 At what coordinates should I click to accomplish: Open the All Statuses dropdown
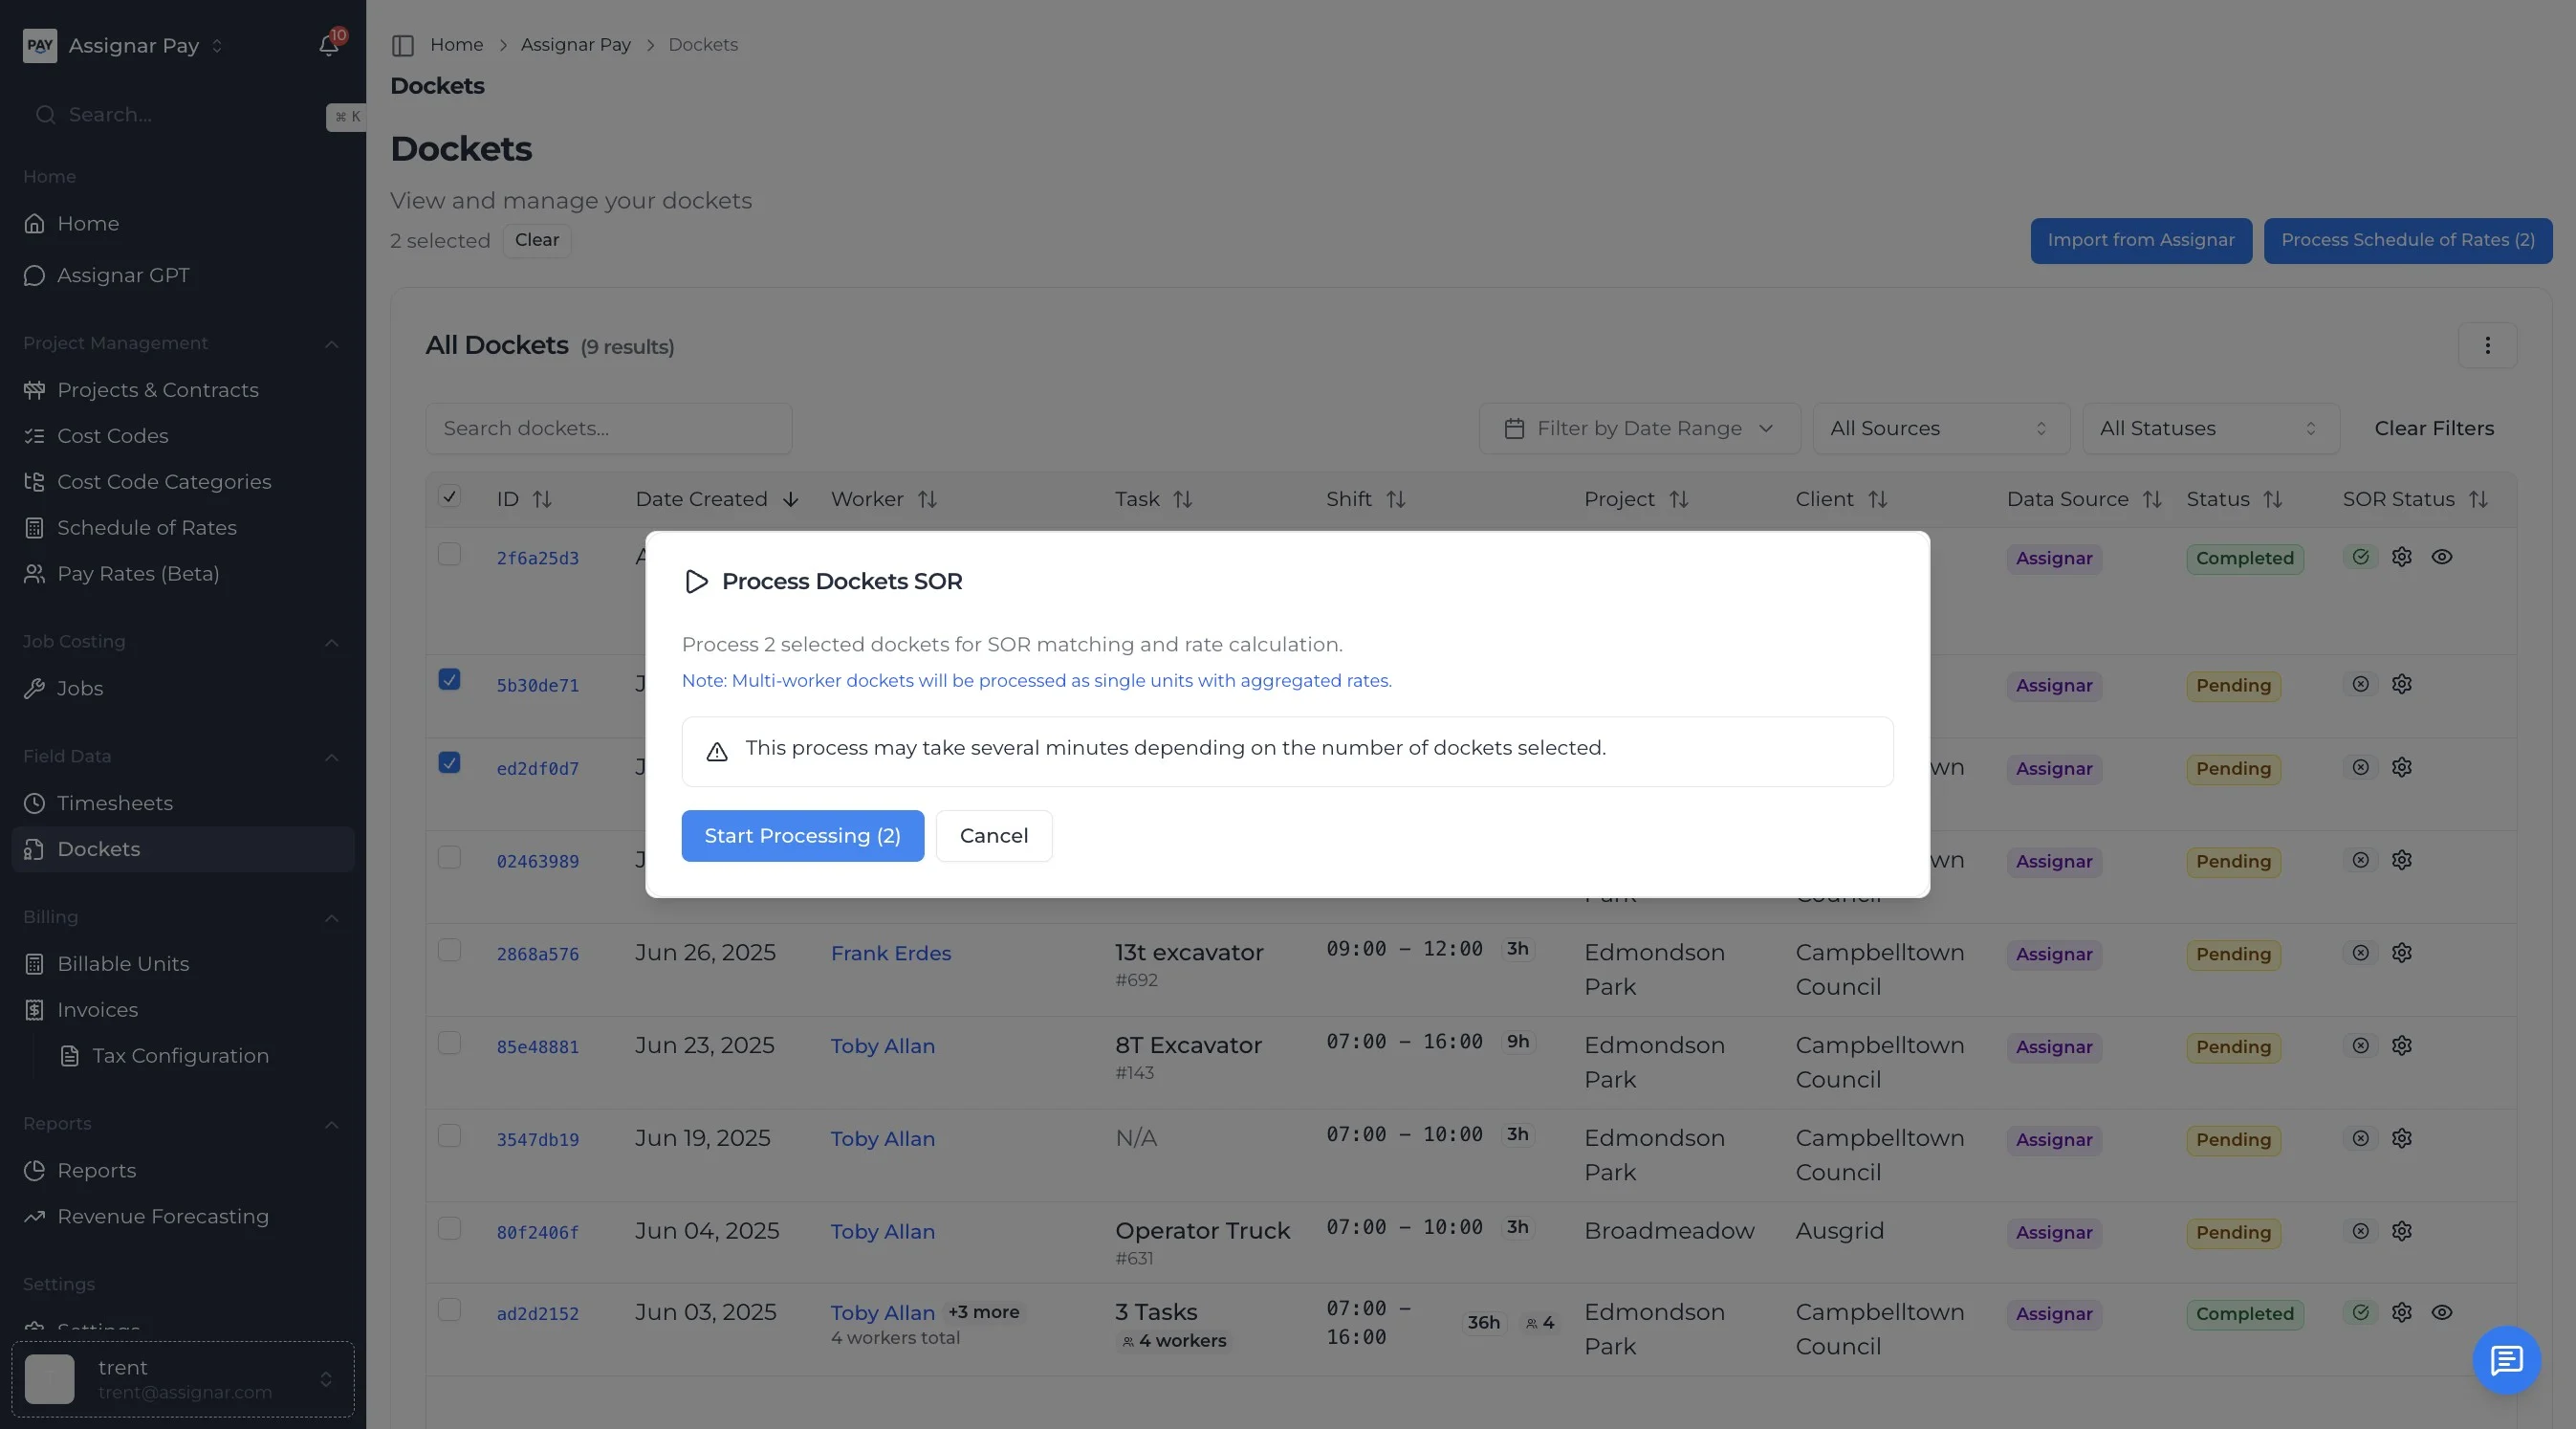click(x=2209, y=428)
